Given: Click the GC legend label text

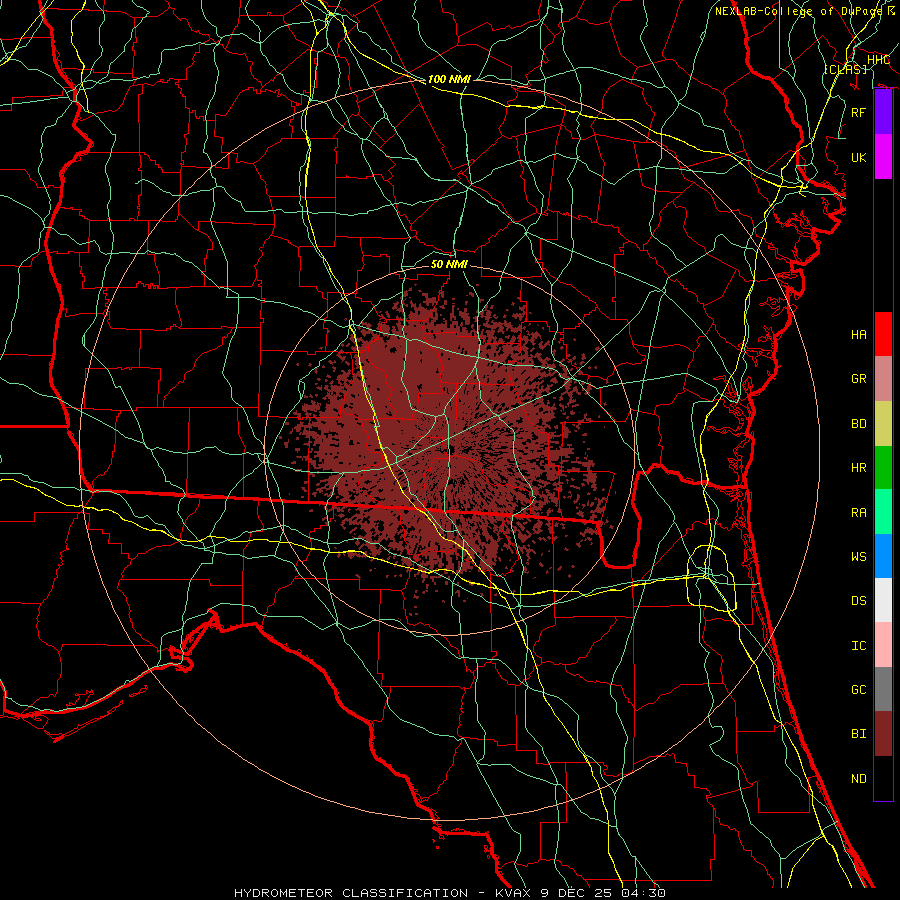Looking at the screenshot, I should [x=859, y=690].
